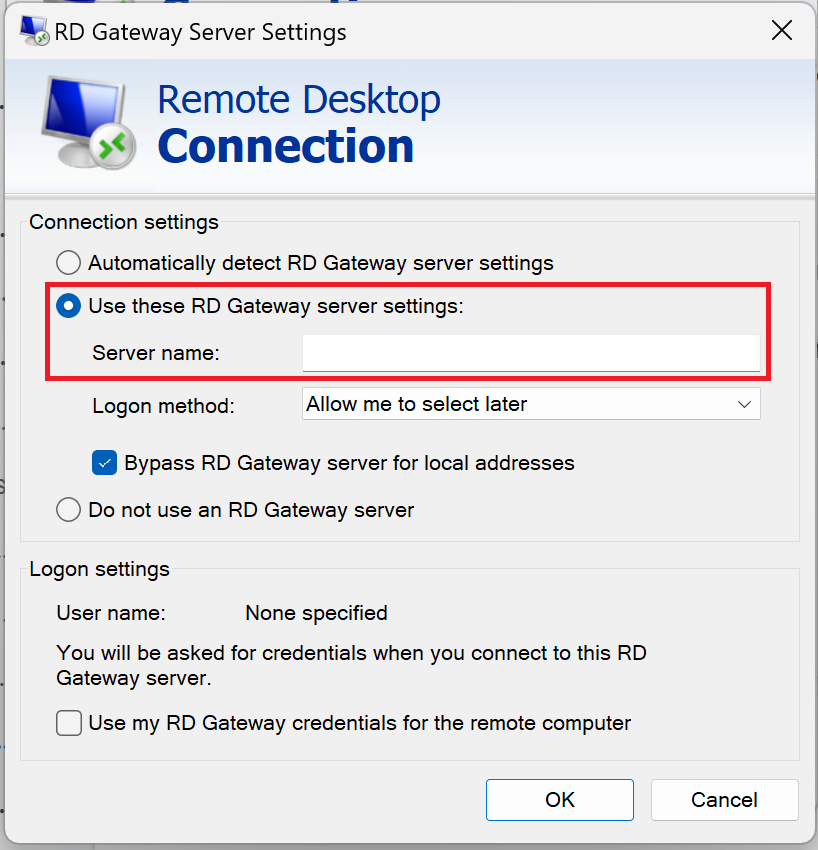Screen dimensions: 818x850
Task: Close the RD Gateway Server Settings dialog
Action: (x=782, y=31)
